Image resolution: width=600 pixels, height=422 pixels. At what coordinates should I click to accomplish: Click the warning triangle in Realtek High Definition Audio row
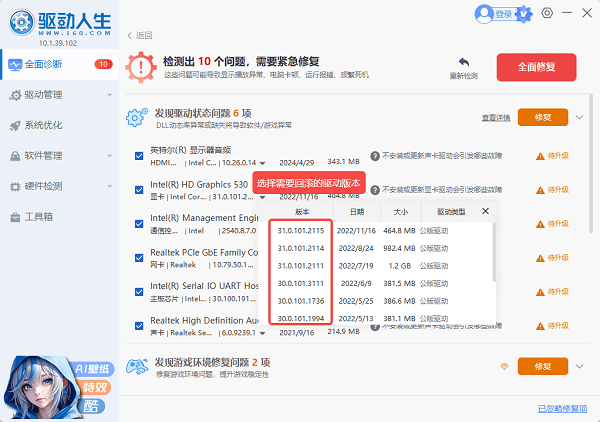(x=540, y=326)
